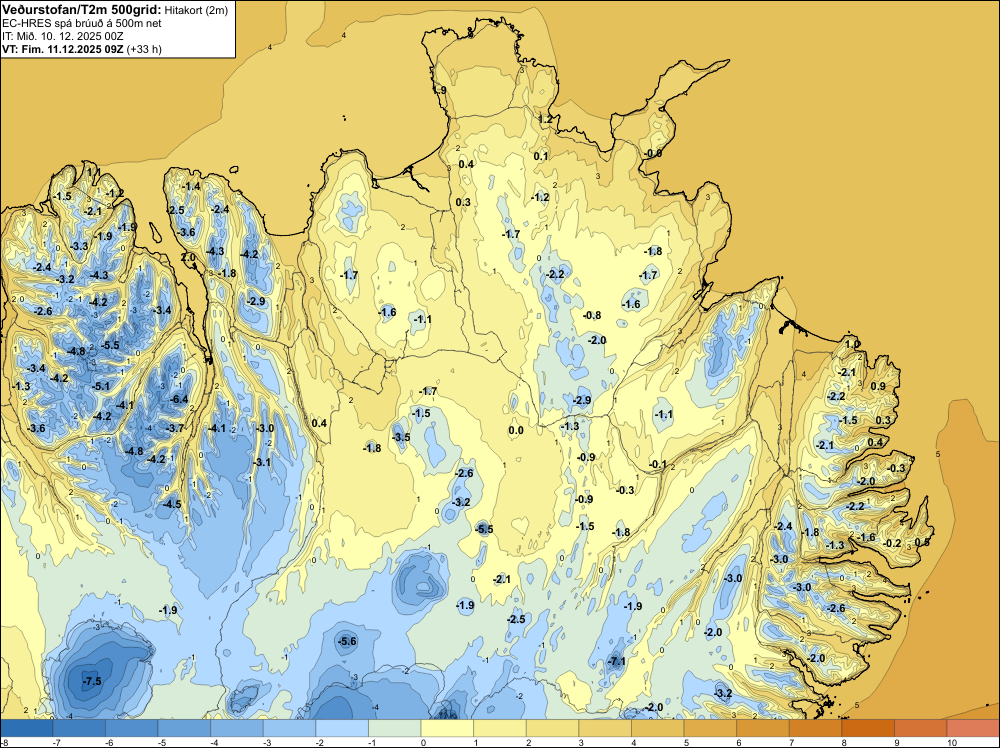1000x748 pixels.
Task: Click the "-1.4" temperature value on the map
Action: [x=191, y=186]
